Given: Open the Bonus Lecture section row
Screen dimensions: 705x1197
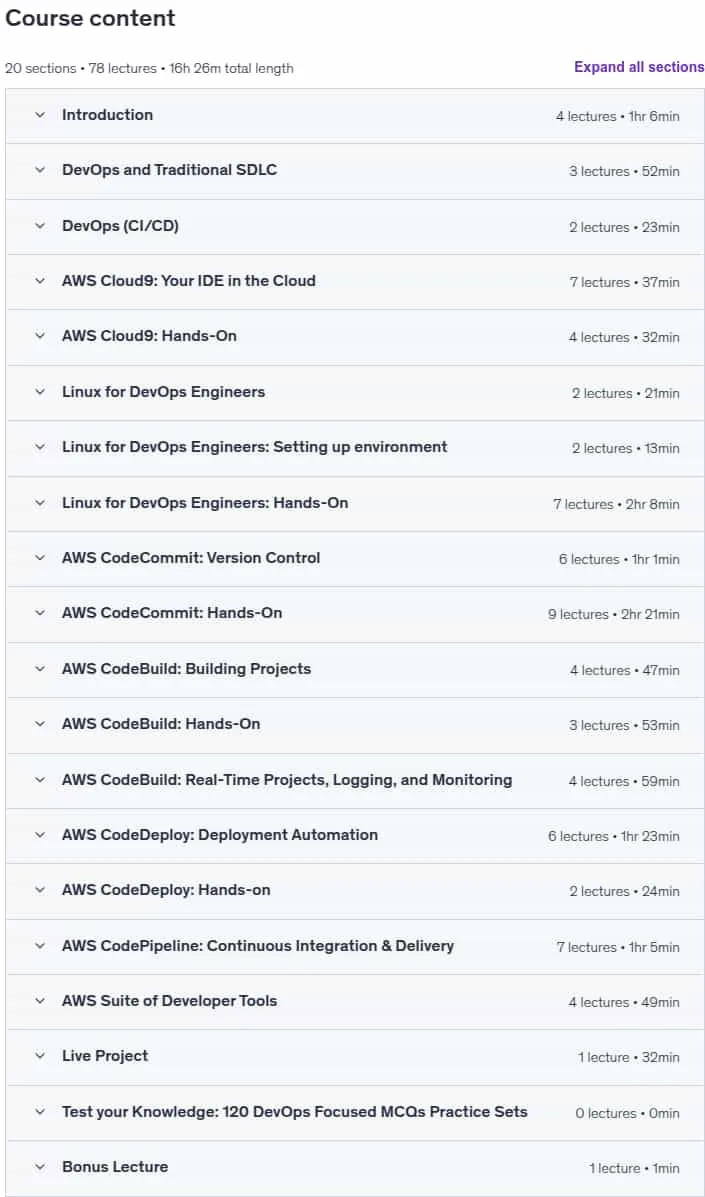Looking at the screenshot, I should pyautogui.click(x=355, y=1167).
